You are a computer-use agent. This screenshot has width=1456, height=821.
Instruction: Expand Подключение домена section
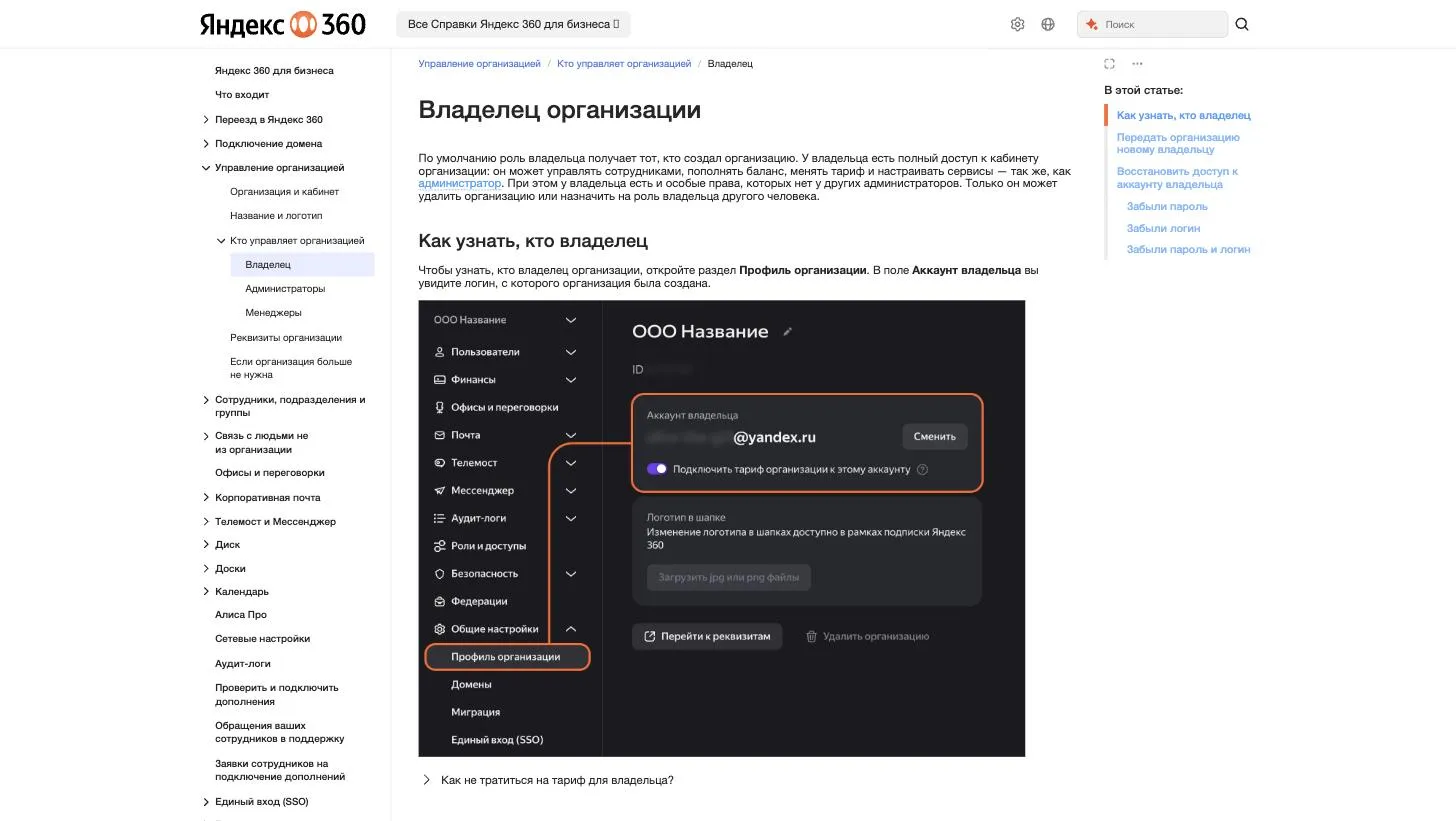point(206,144)
